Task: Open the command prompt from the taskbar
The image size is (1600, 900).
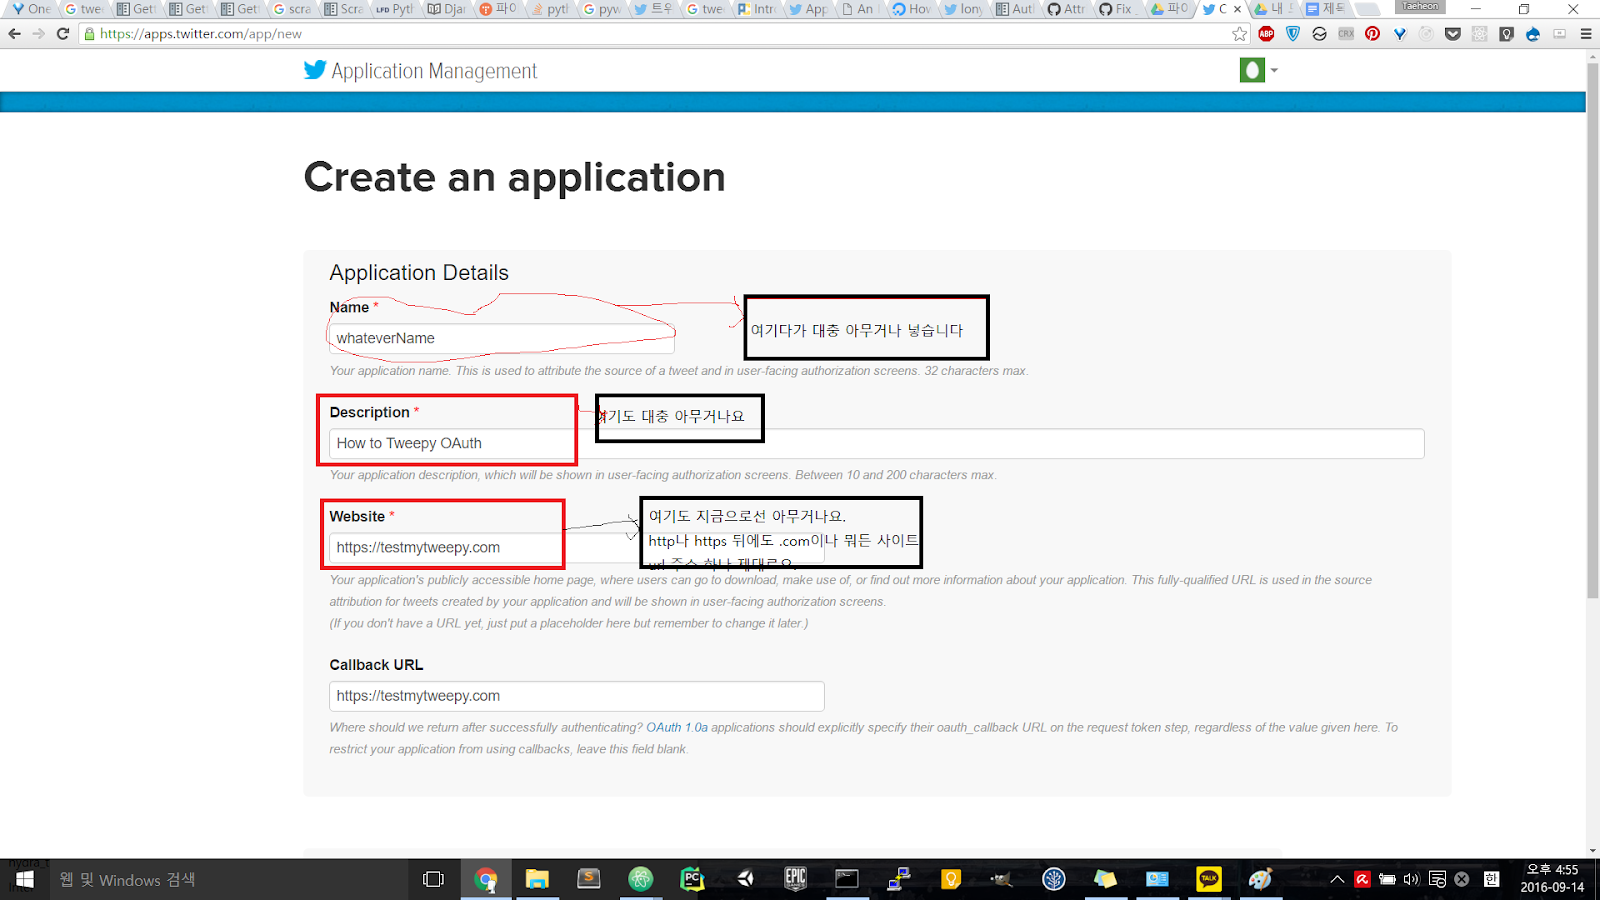Action: 847,879
